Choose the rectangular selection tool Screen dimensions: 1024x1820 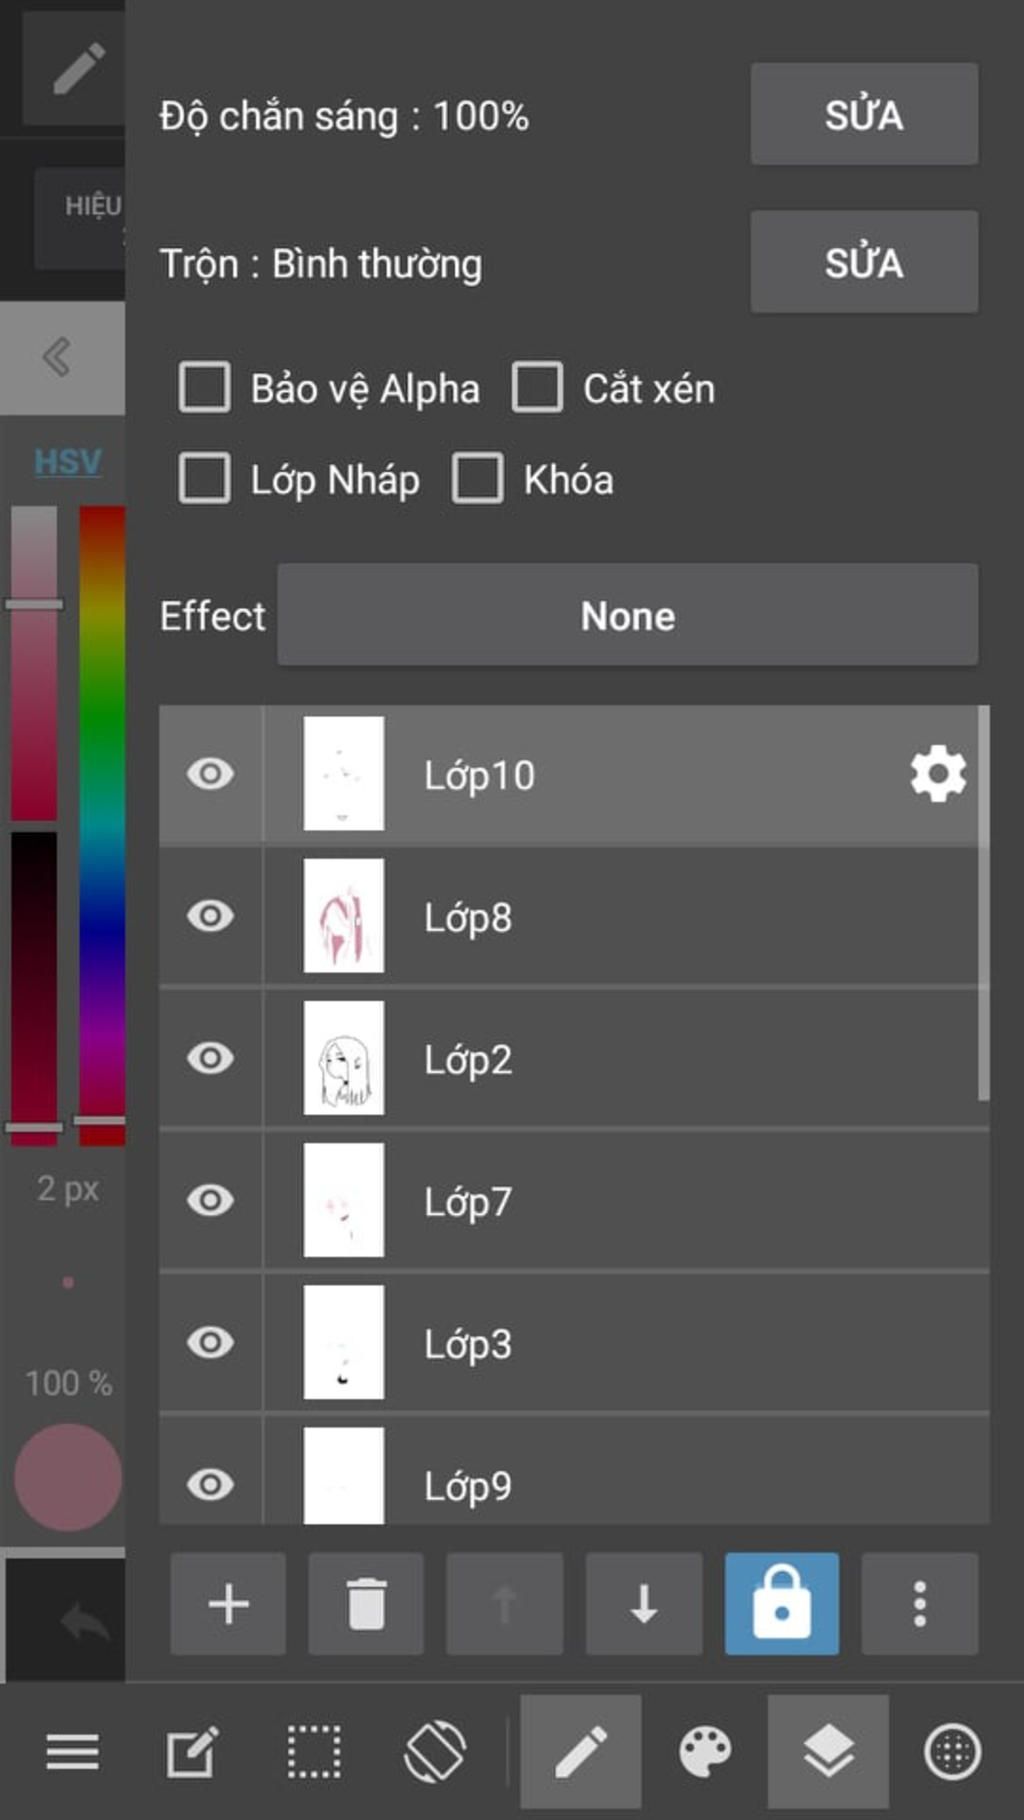click(x=314, y=1752)
